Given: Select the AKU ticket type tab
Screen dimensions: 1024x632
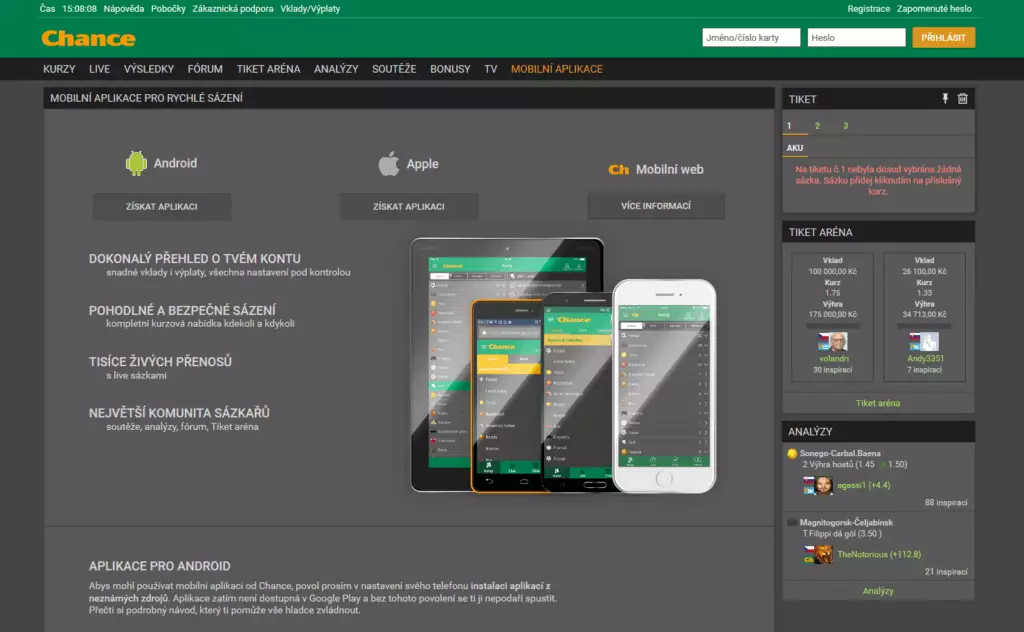Looking at the screenshot, I should coord(795,148).
